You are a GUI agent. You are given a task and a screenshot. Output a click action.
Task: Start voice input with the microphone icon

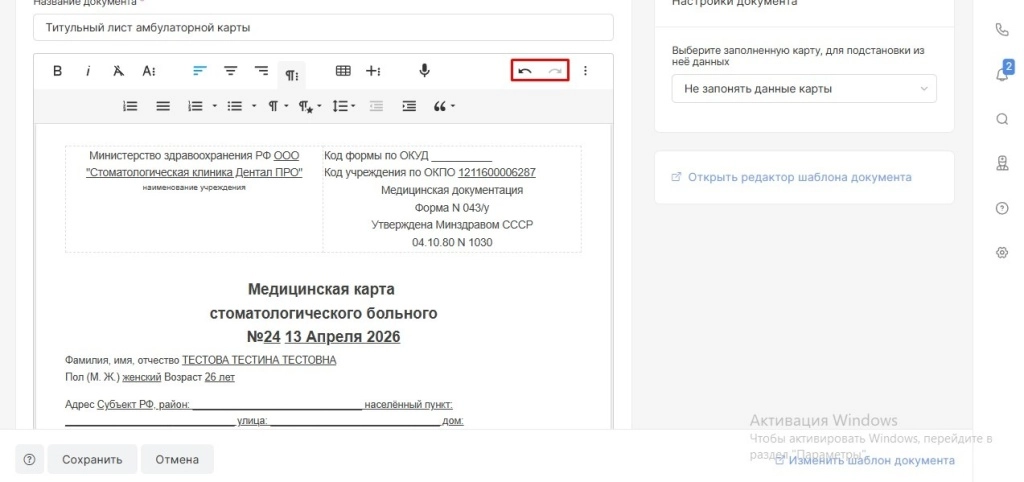click(424, 71)
